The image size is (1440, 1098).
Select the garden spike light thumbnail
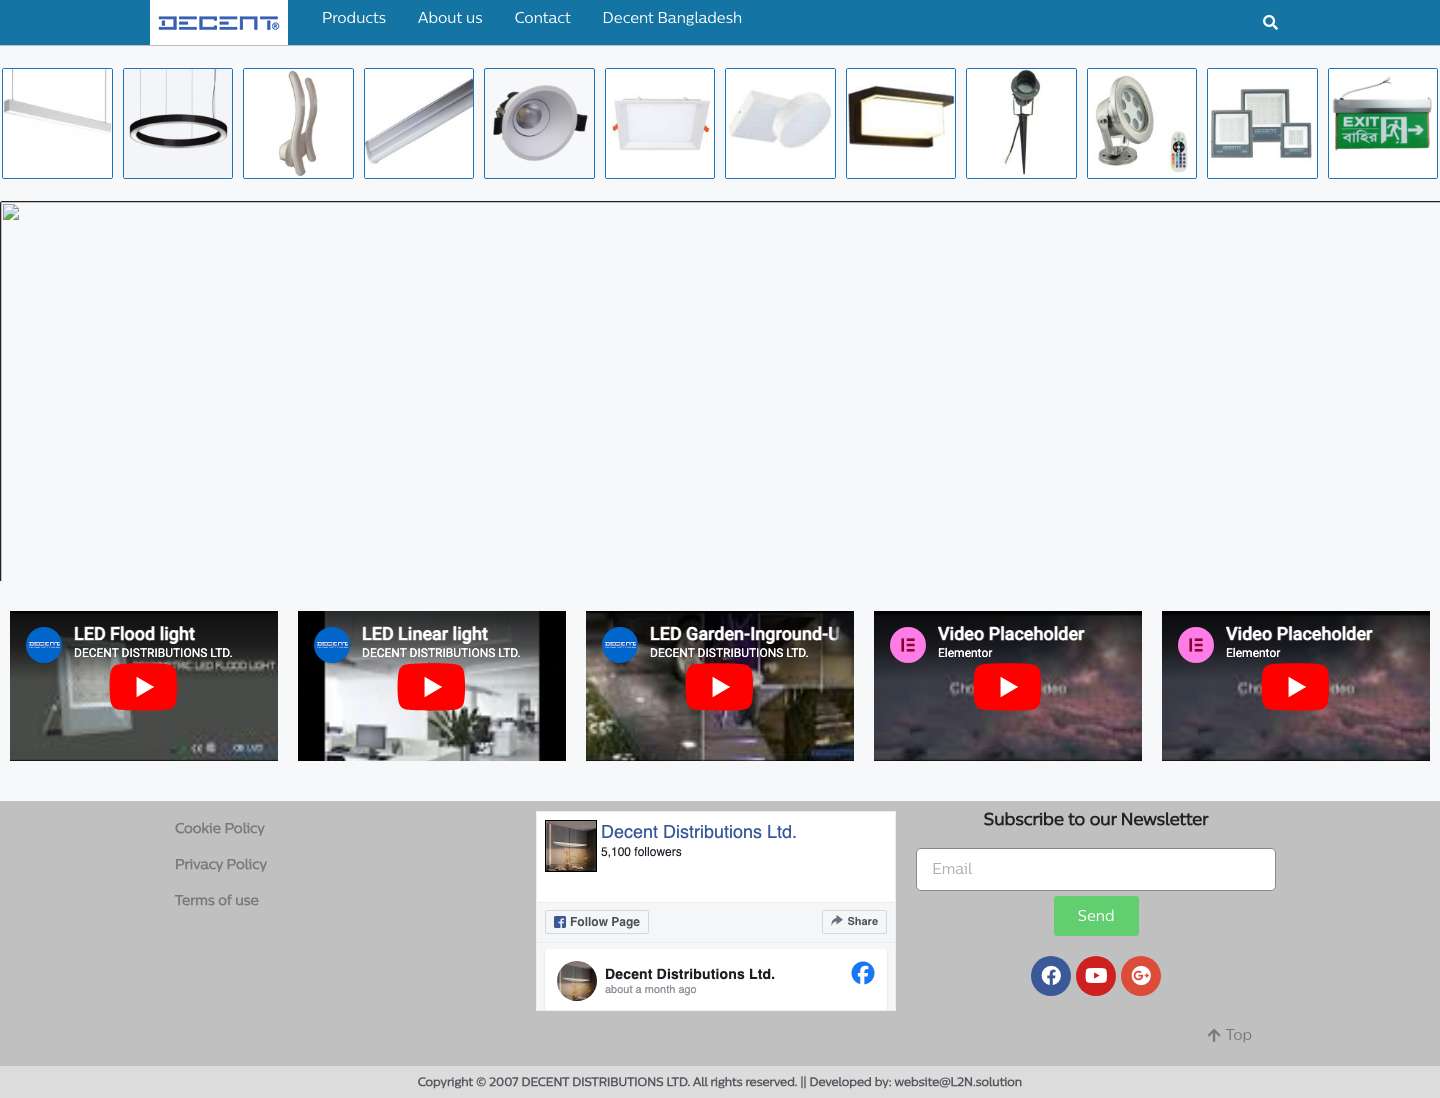point(1021,124)
